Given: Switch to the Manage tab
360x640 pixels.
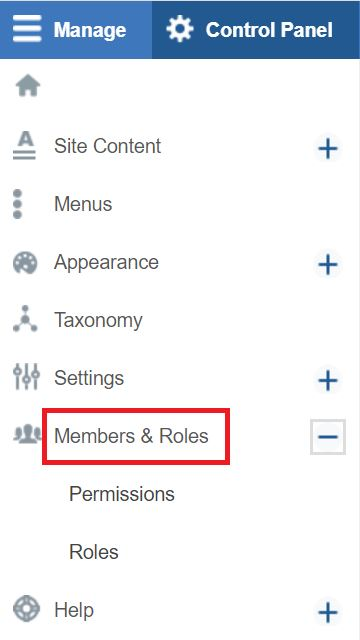Looking at the screenshot, I should tap(76, 29).
